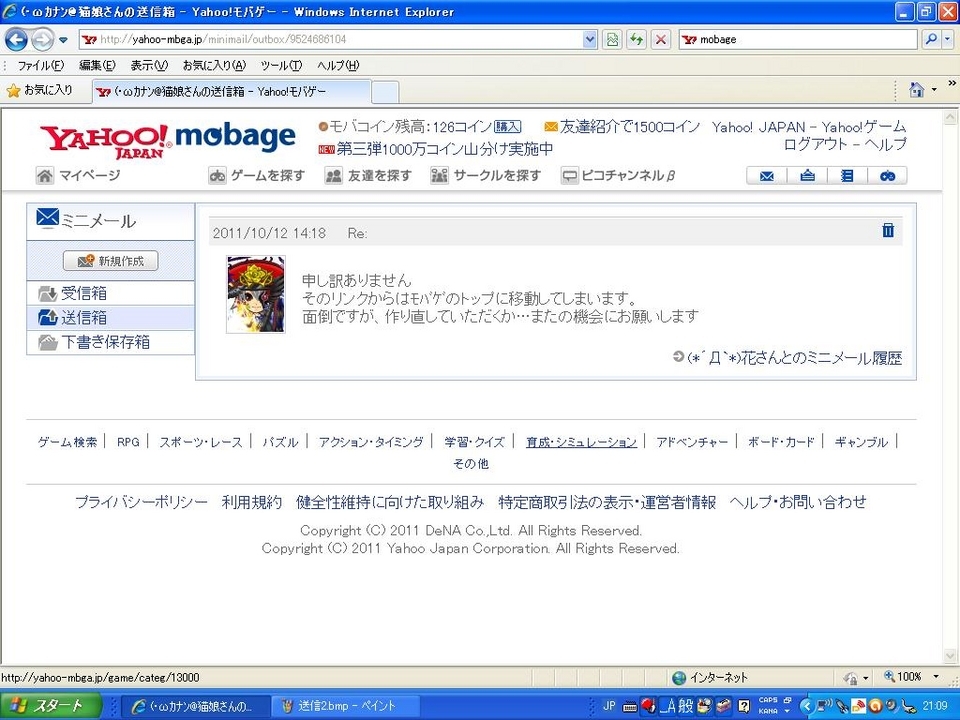Go to マイページ

pyautogui.click(x=78, y=176)
